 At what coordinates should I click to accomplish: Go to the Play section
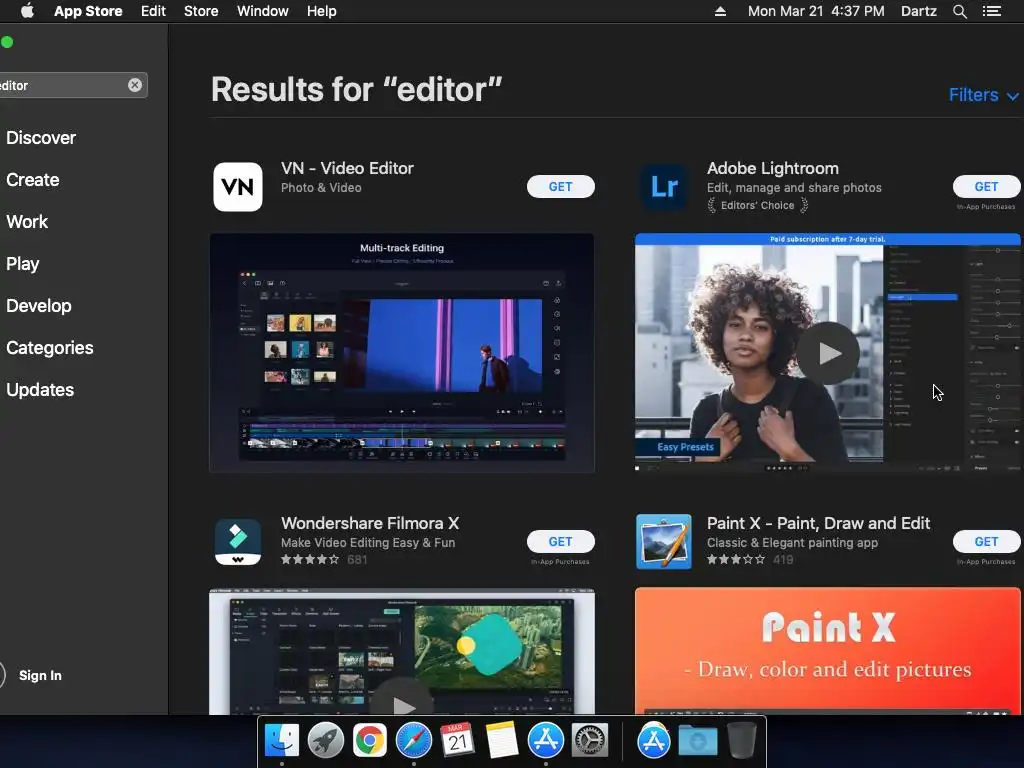(23, 264)
